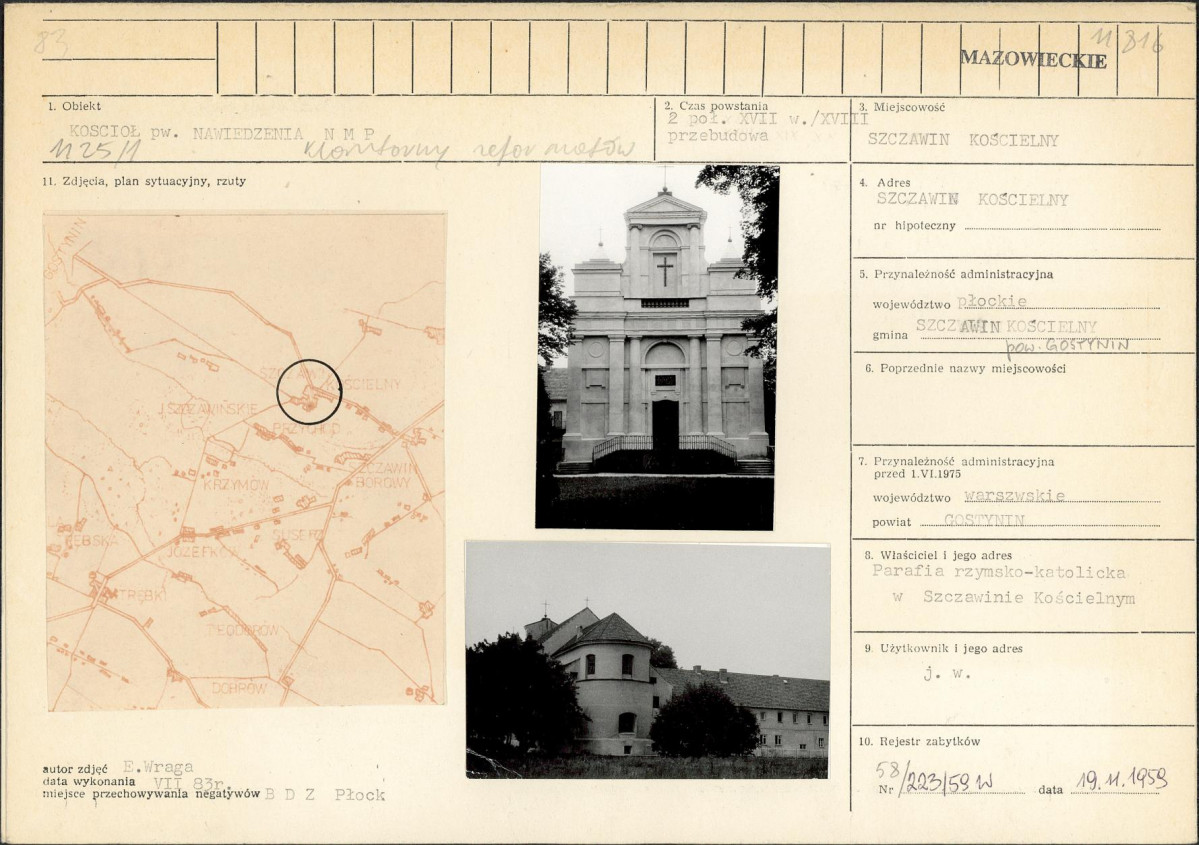1199x845 pixels.
Task: Click the KRZYMÓW label on the map
Action: click(x=236, y=484)
